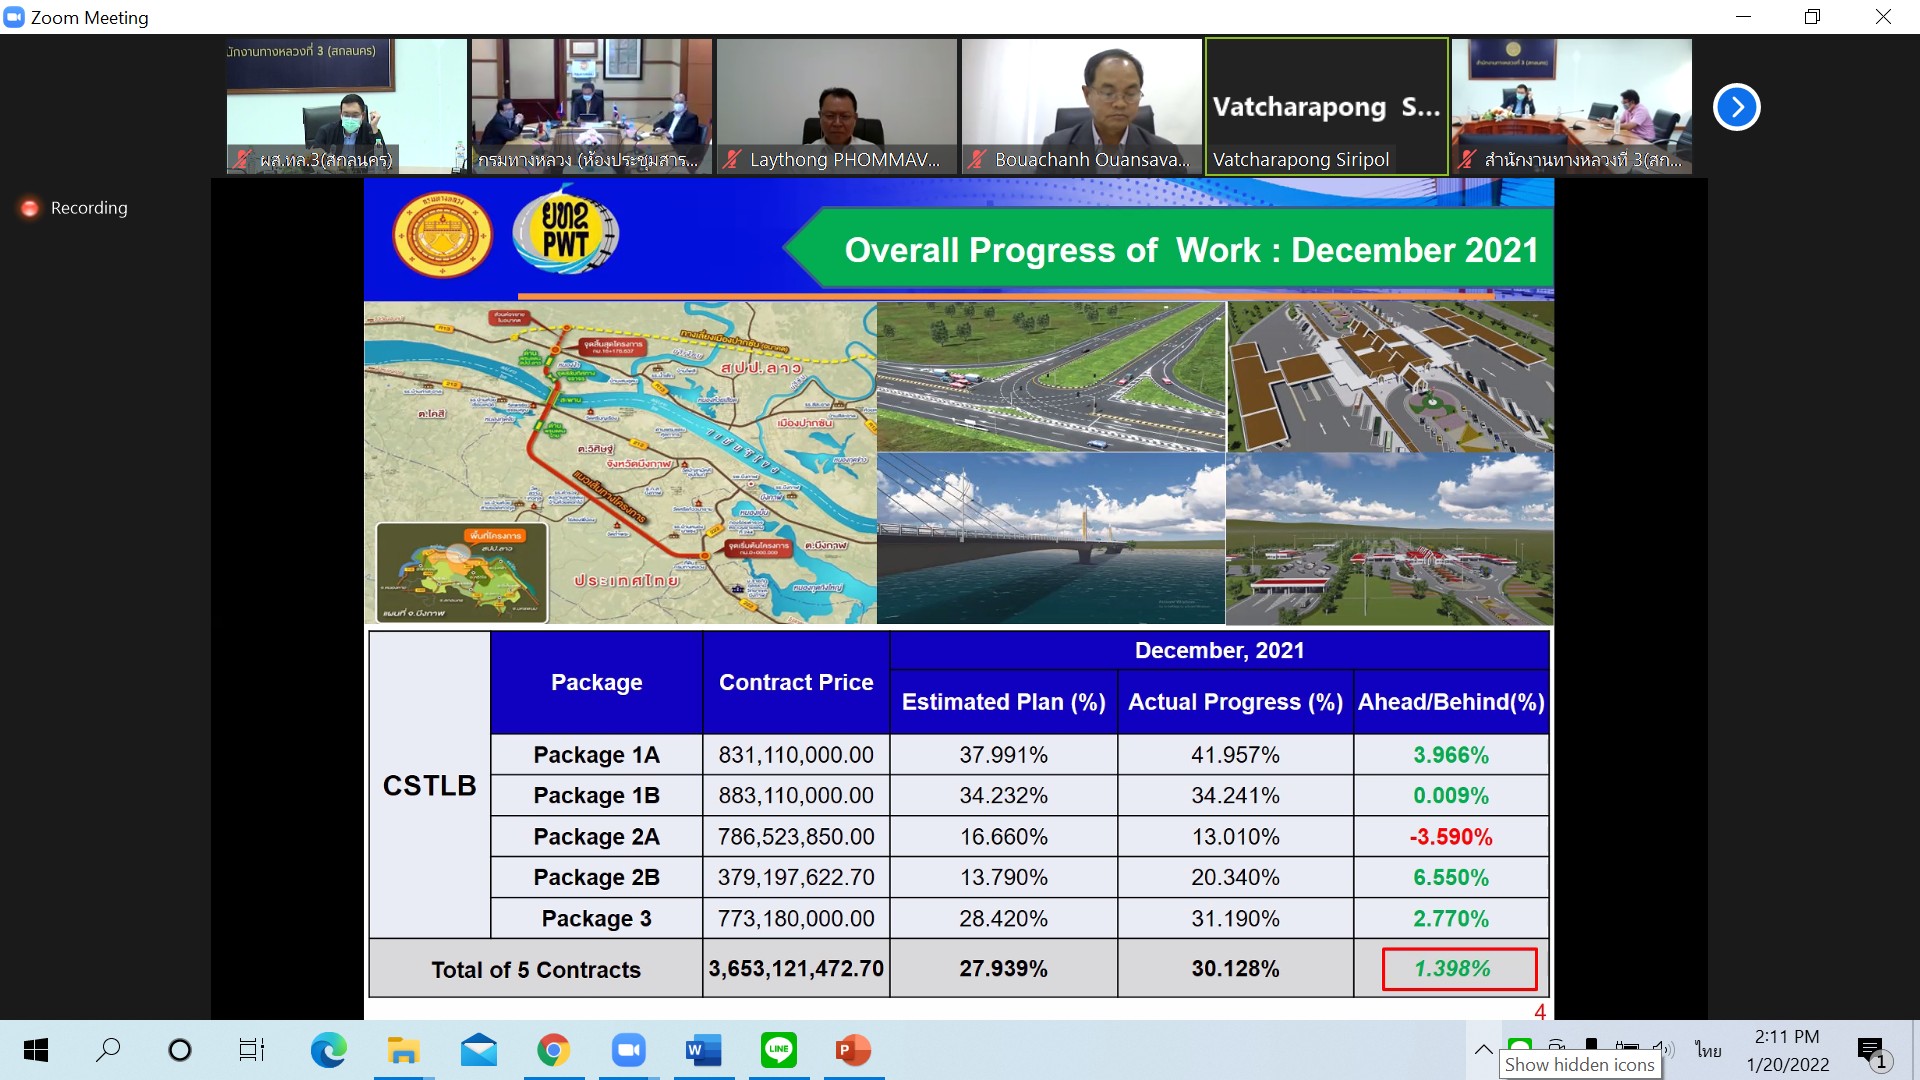
Task: Open Microsoft Word from taskbar
Action: coord(703,1050)
